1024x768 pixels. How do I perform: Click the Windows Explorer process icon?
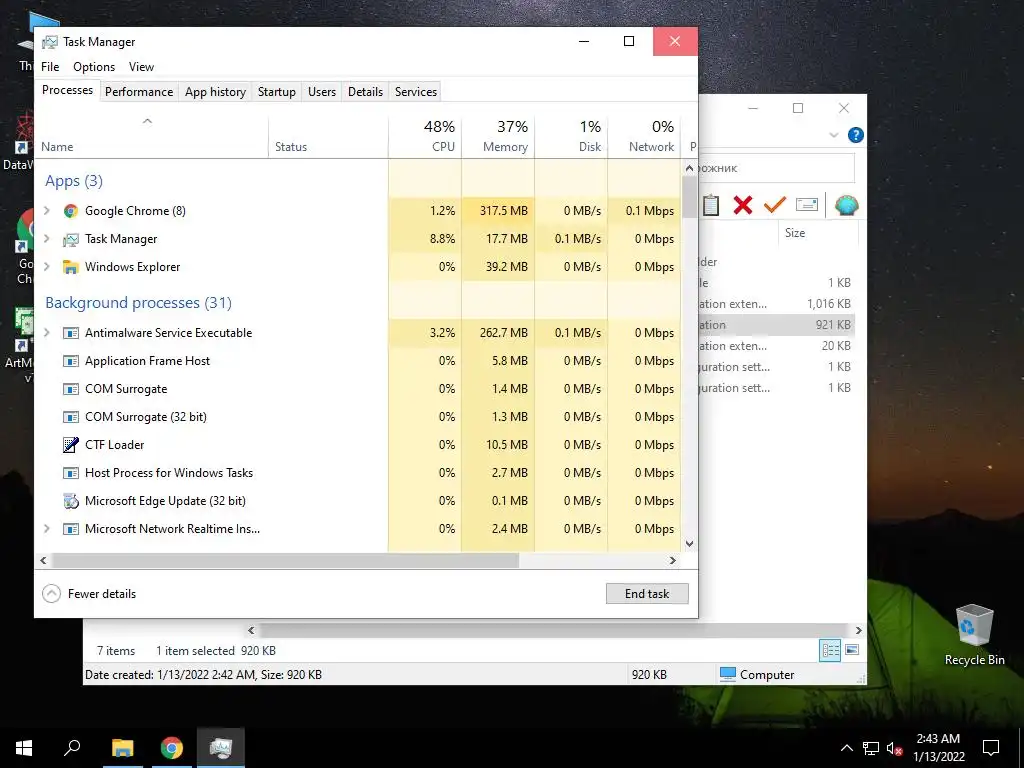(71, 267)
